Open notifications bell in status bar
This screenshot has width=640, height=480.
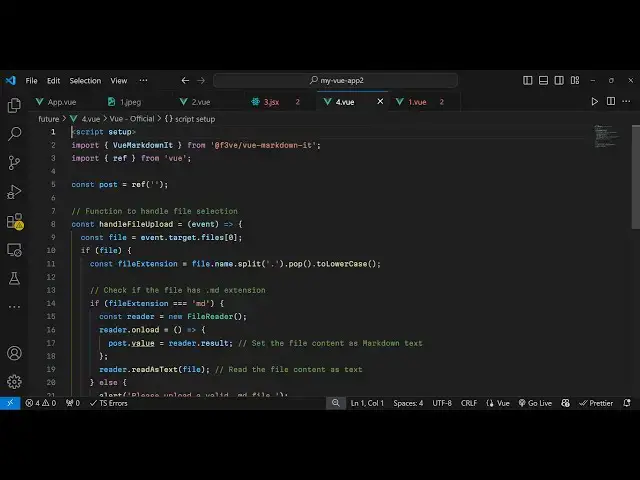point(627,403)
